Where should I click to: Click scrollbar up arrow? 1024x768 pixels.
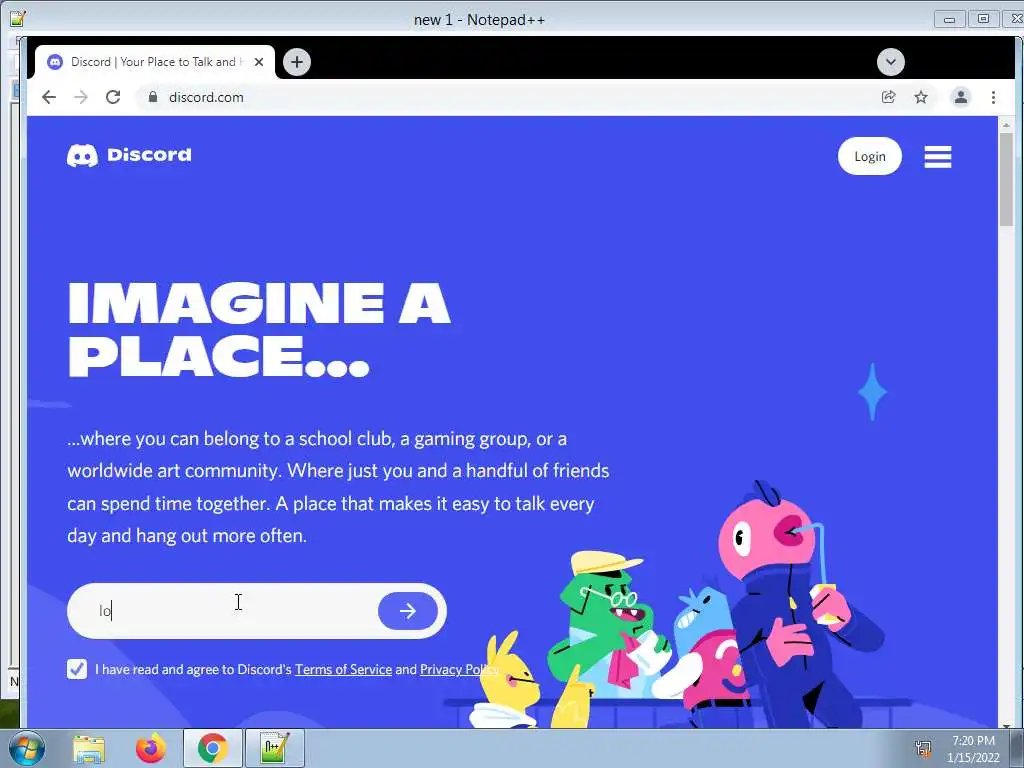tap(1006, 123)
